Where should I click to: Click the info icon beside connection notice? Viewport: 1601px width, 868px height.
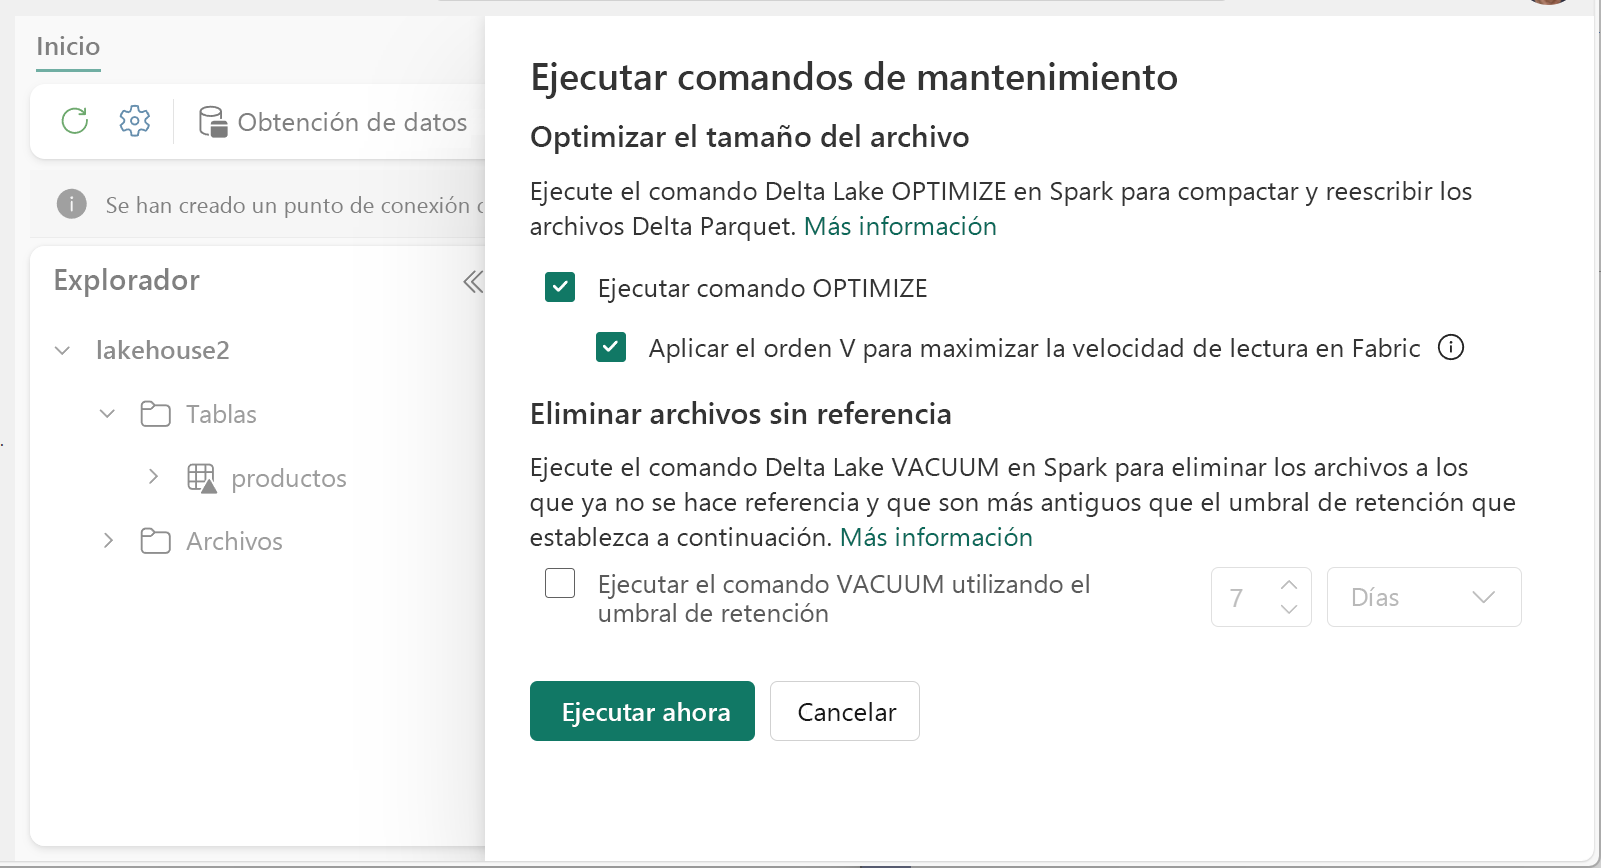click(72, 204)
